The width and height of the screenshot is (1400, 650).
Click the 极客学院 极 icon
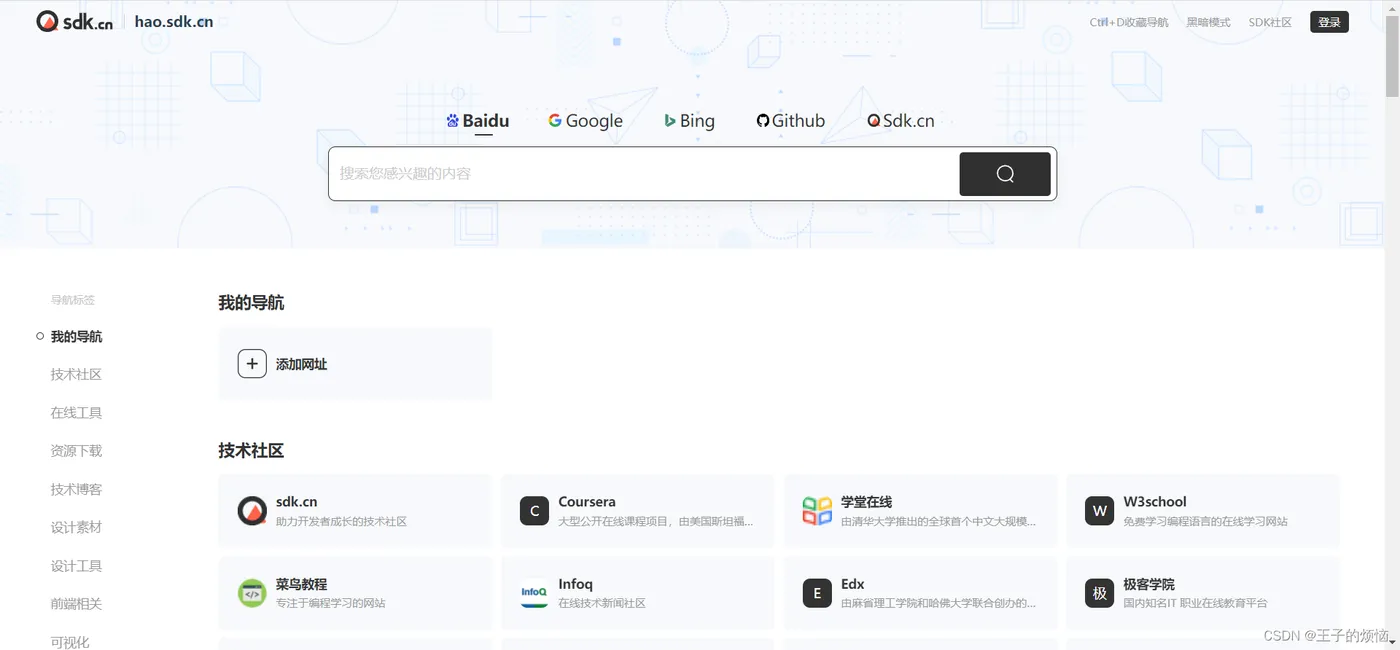pos(1100,593)
